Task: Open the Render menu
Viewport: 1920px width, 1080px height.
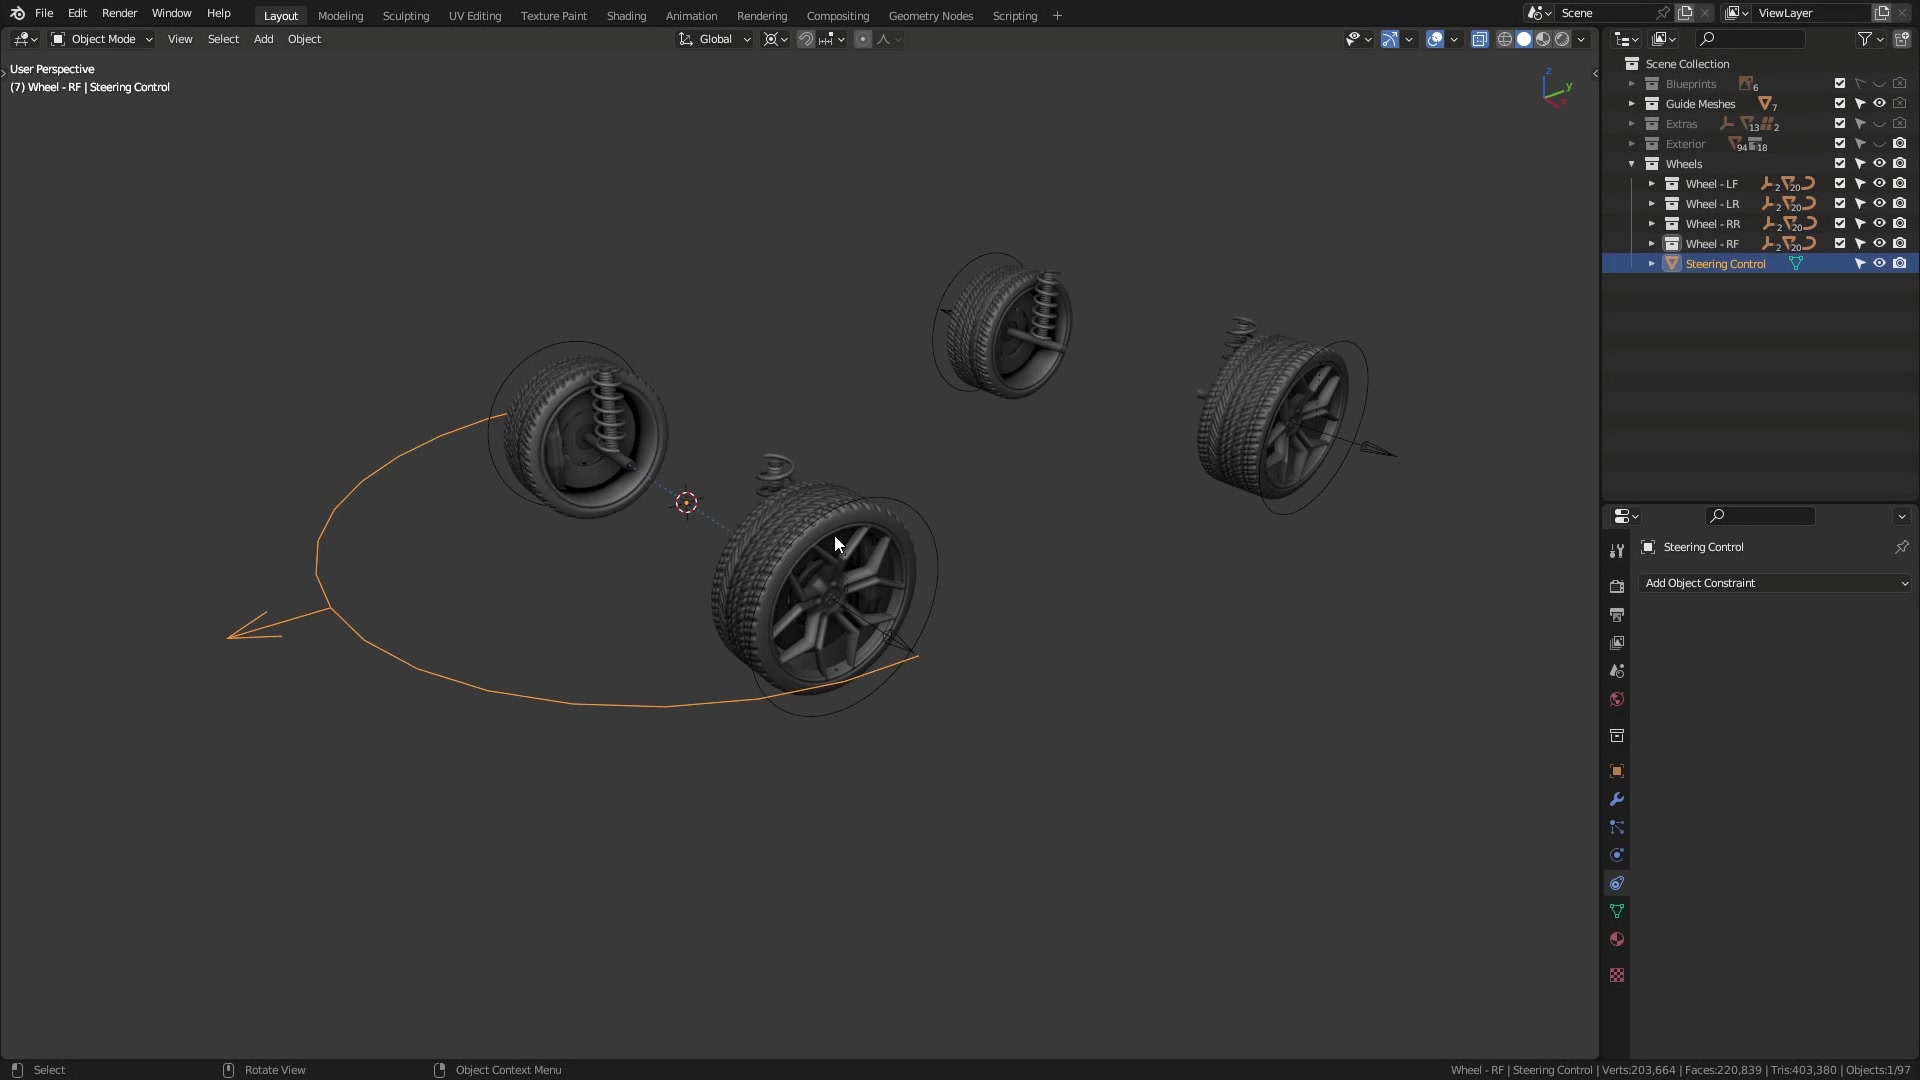Action: [119, 13]
